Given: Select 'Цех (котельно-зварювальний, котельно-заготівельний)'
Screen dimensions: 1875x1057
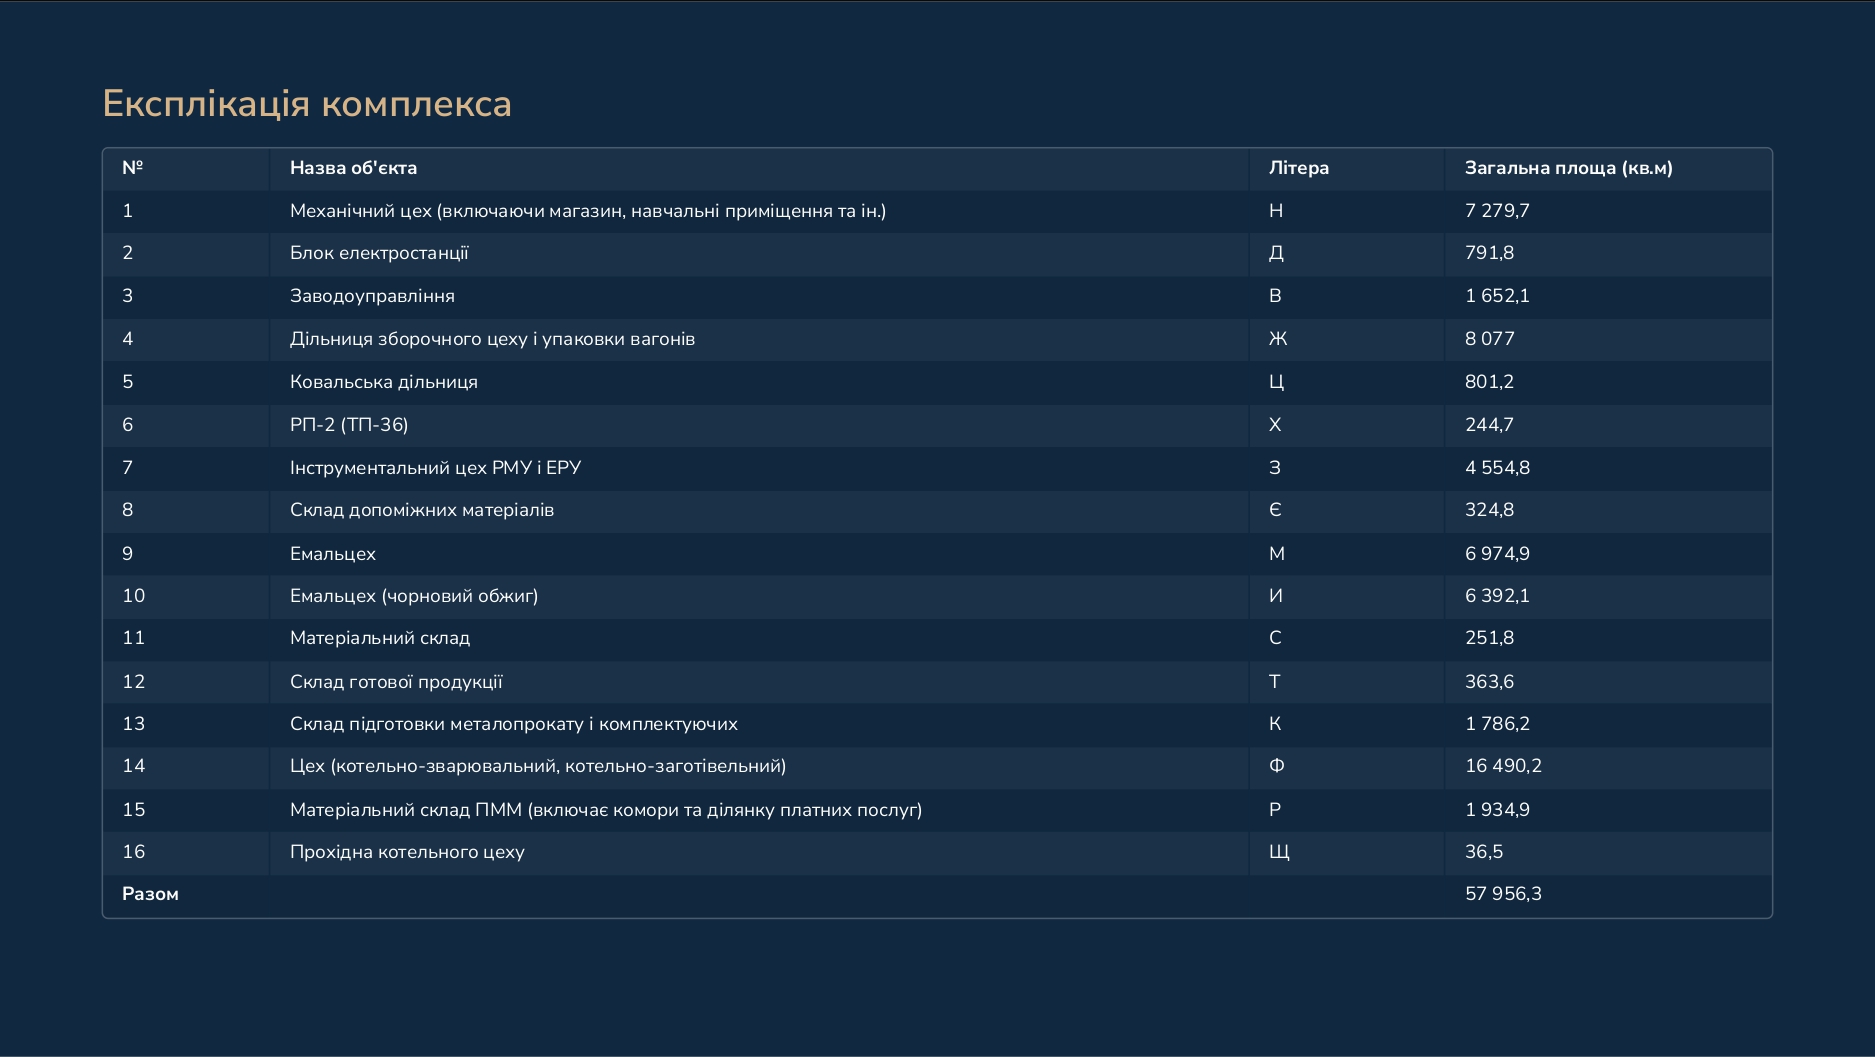Looking at the screenshot, I should (538, 766).
